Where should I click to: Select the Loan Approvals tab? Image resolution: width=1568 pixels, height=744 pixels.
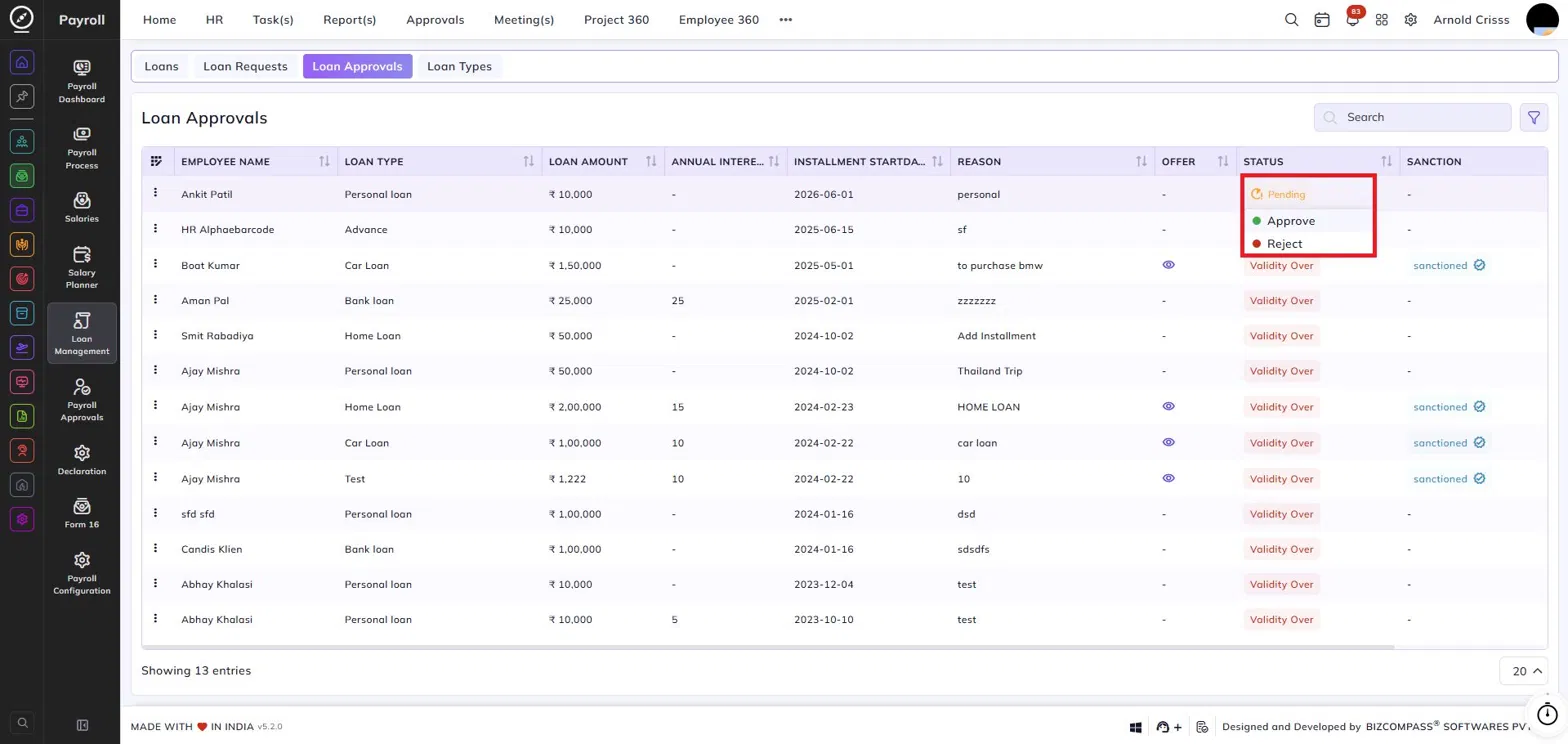coord(357,67)
